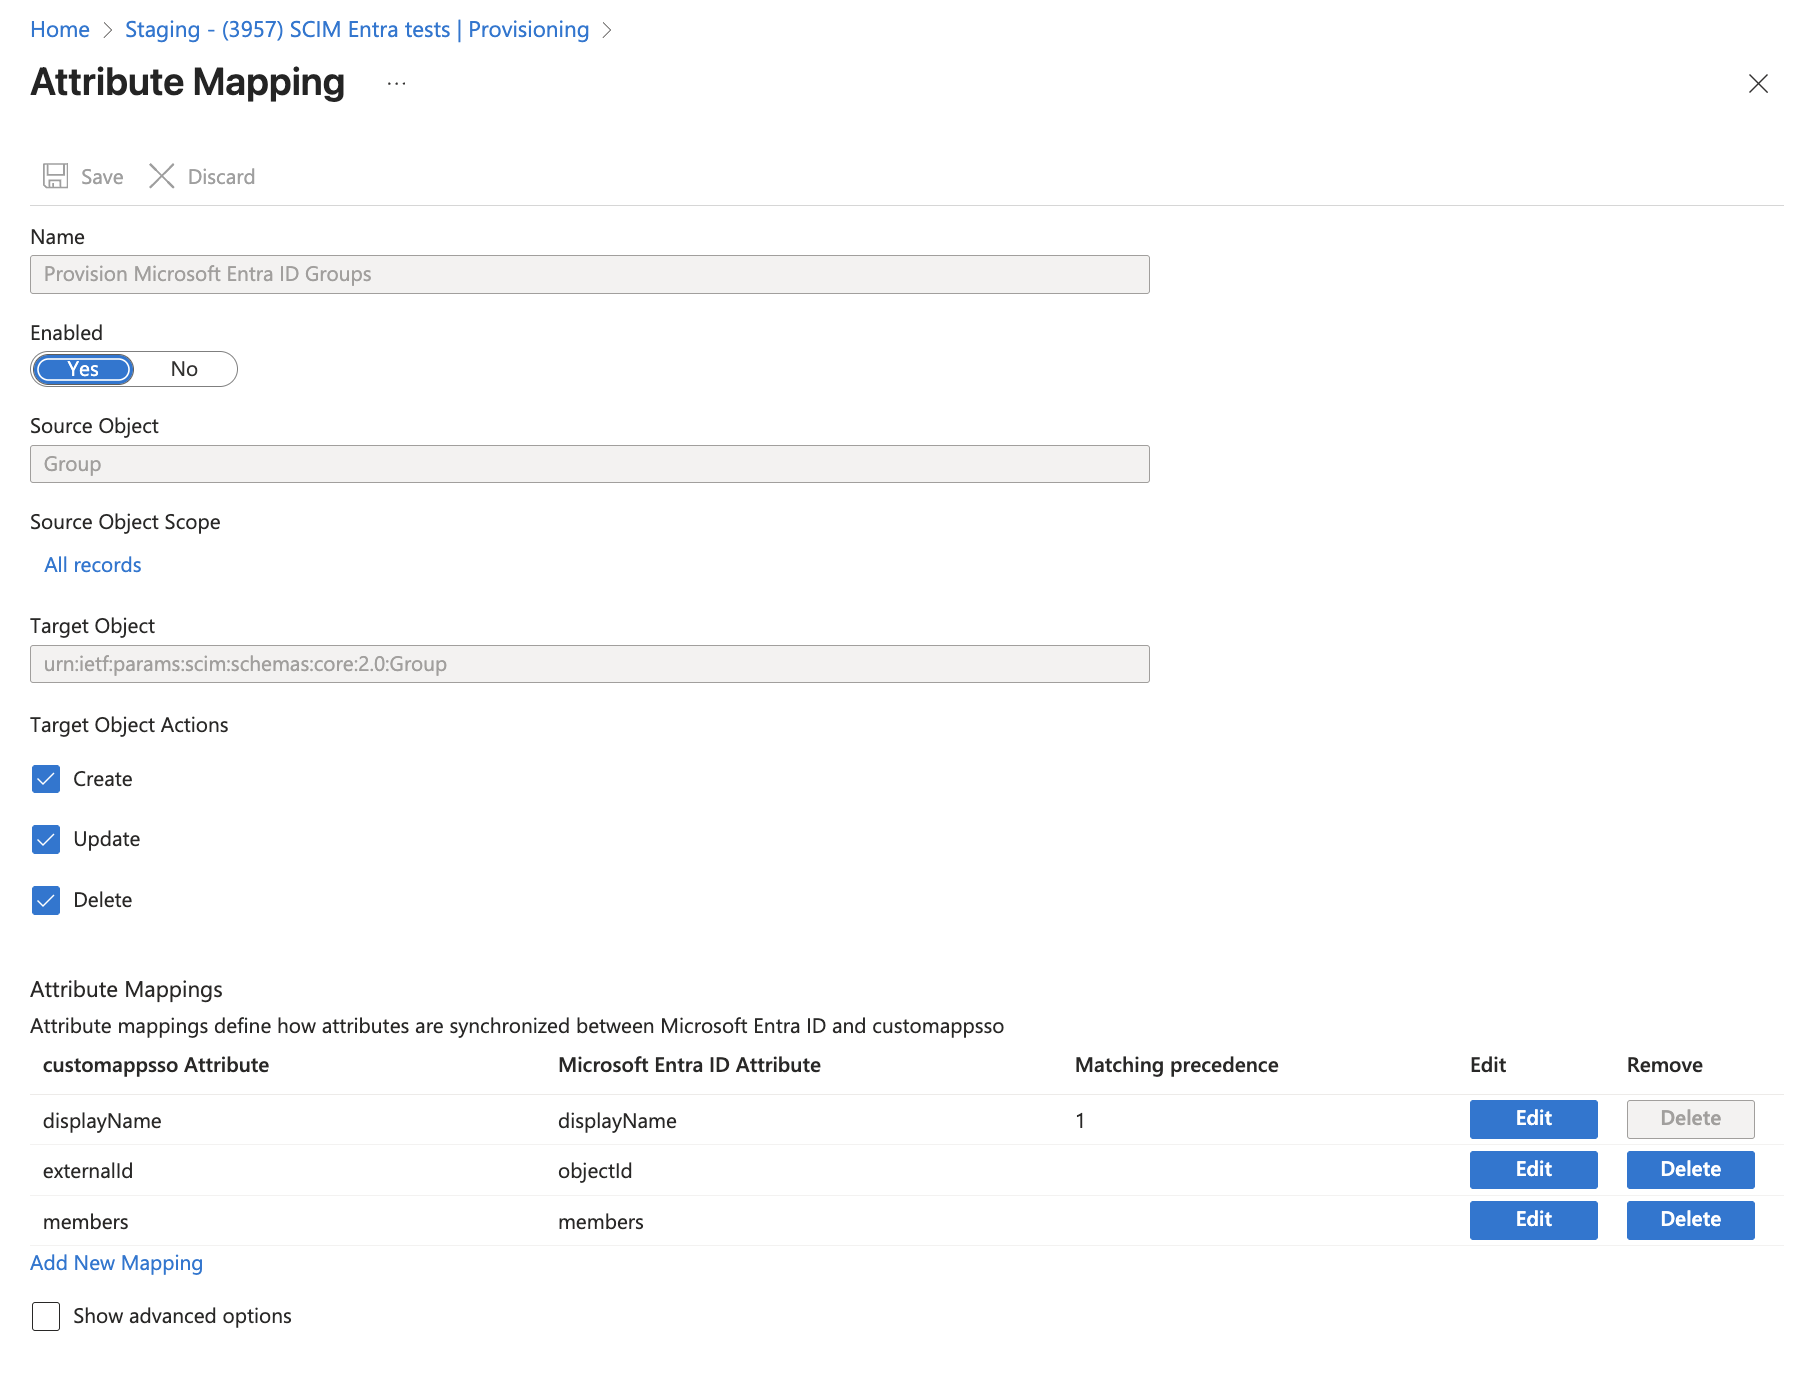This screenshot has width=1802, height=1376.
Task: Toggle Enabled to No
Action: pyautogui.click(x=184, y=369)
